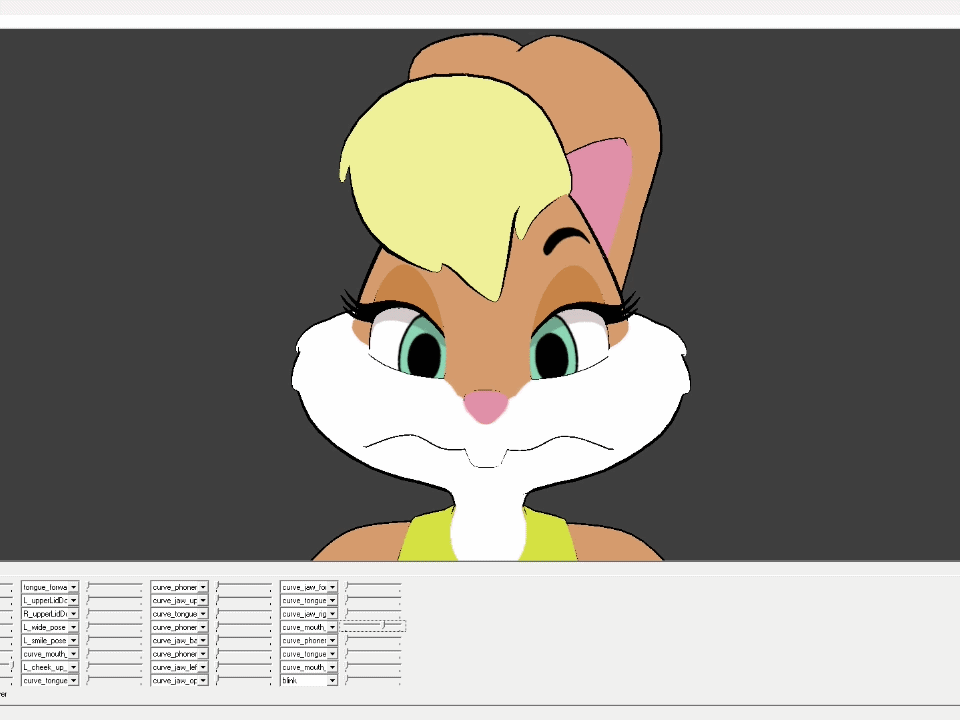Open curve_mouth_ dropdown directly above blink
Screen dimensions: 960x720
(x=309, y=667)
